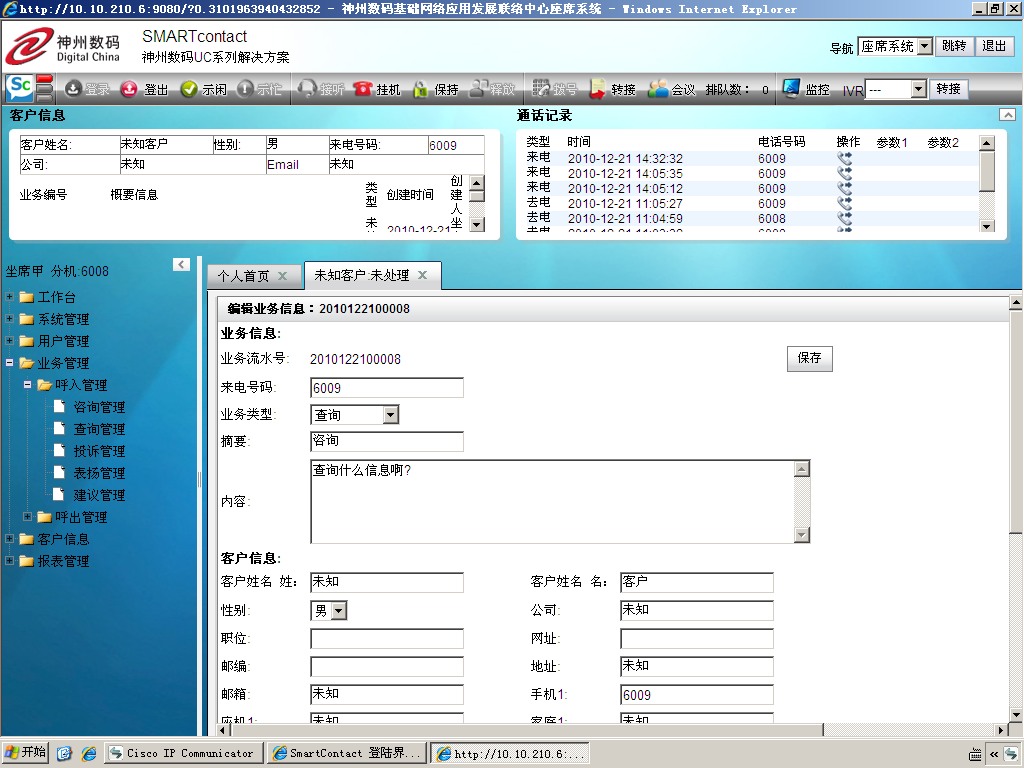Click the 公司 company input field
Image resolution: width=1024 pixels, height=768 pixels.
point(697,610)
